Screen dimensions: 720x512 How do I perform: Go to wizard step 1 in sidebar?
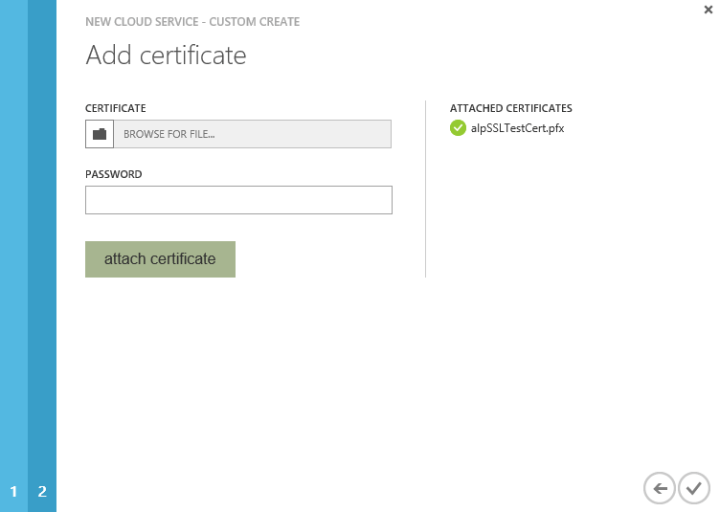tap(14, 492)
